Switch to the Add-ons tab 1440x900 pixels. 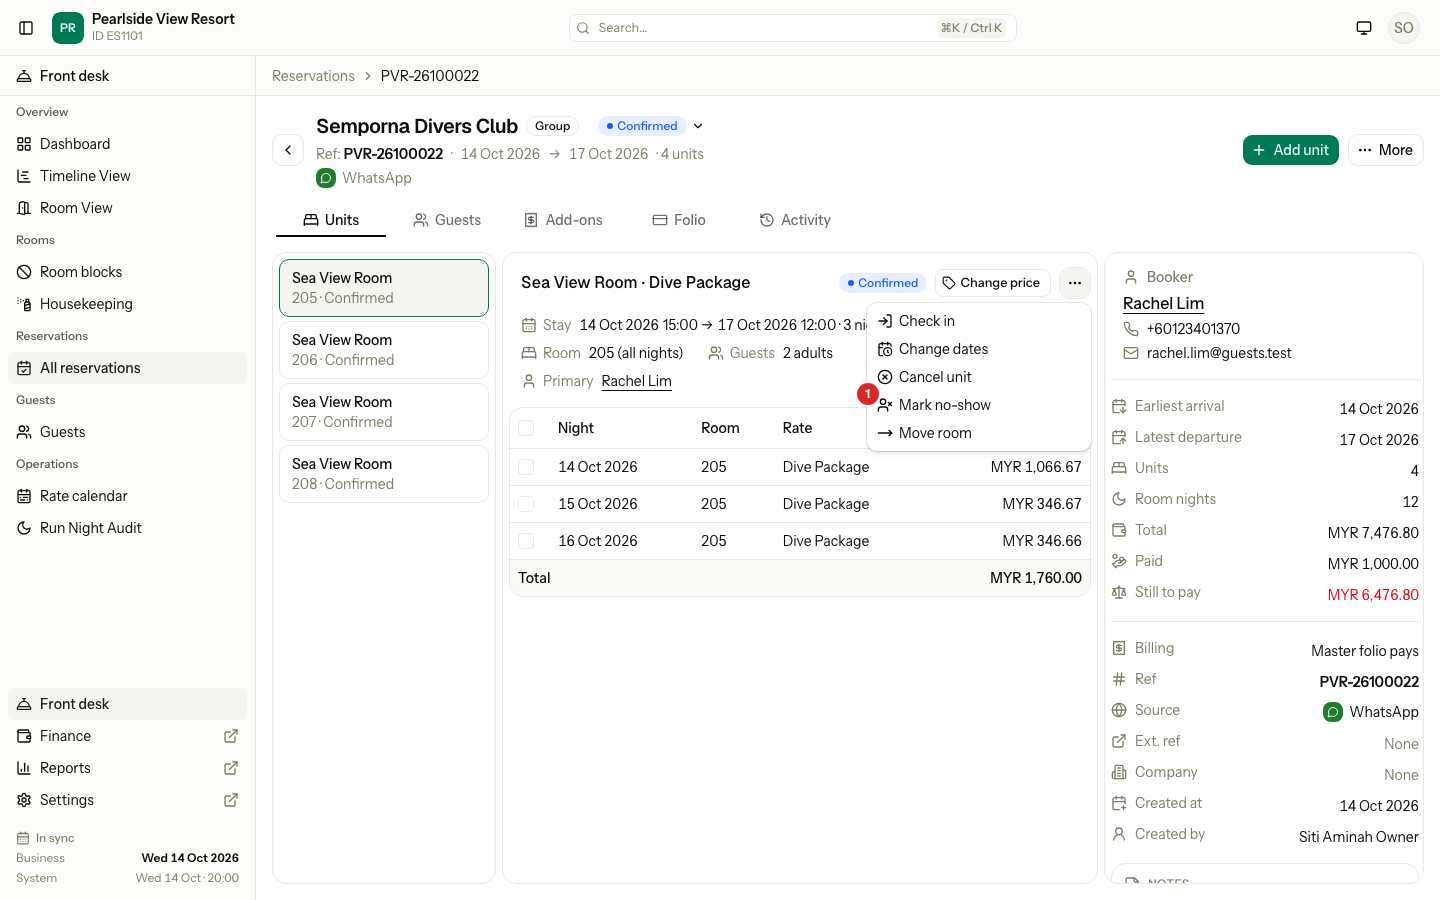tap(563, 220)
